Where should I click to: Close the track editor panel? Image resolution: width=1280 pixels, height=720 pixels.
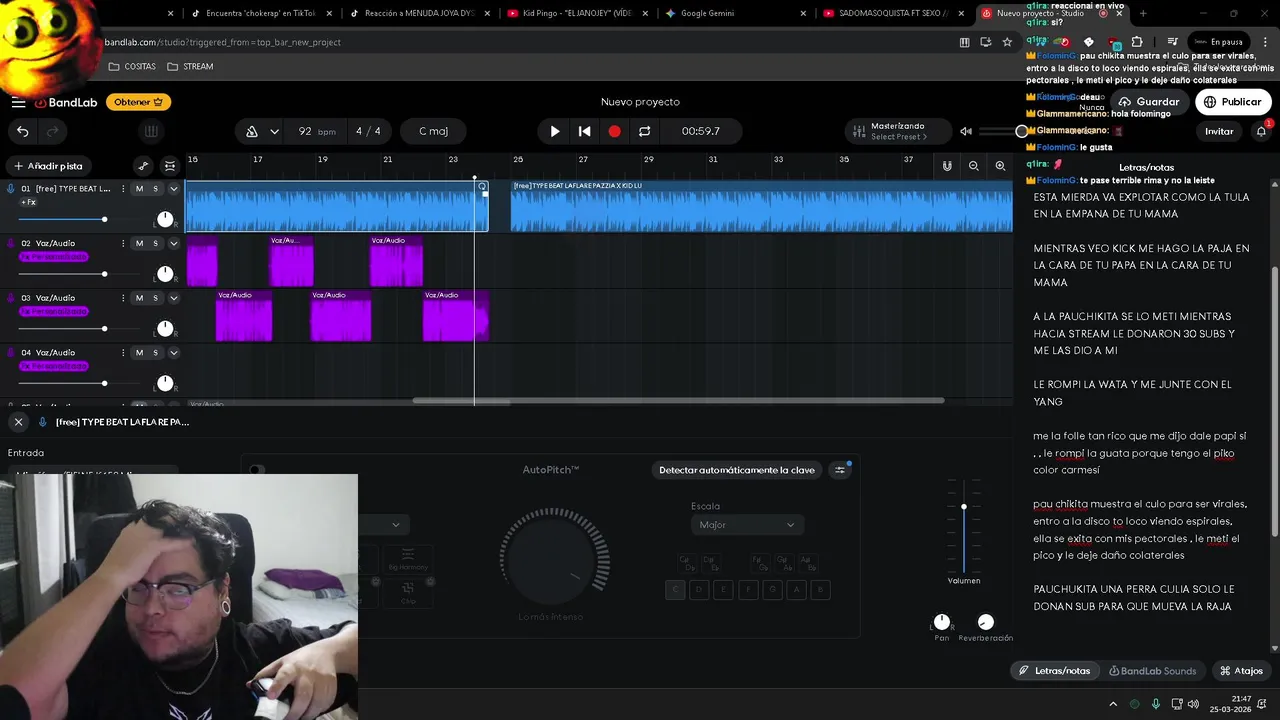[x=18, y=422]
